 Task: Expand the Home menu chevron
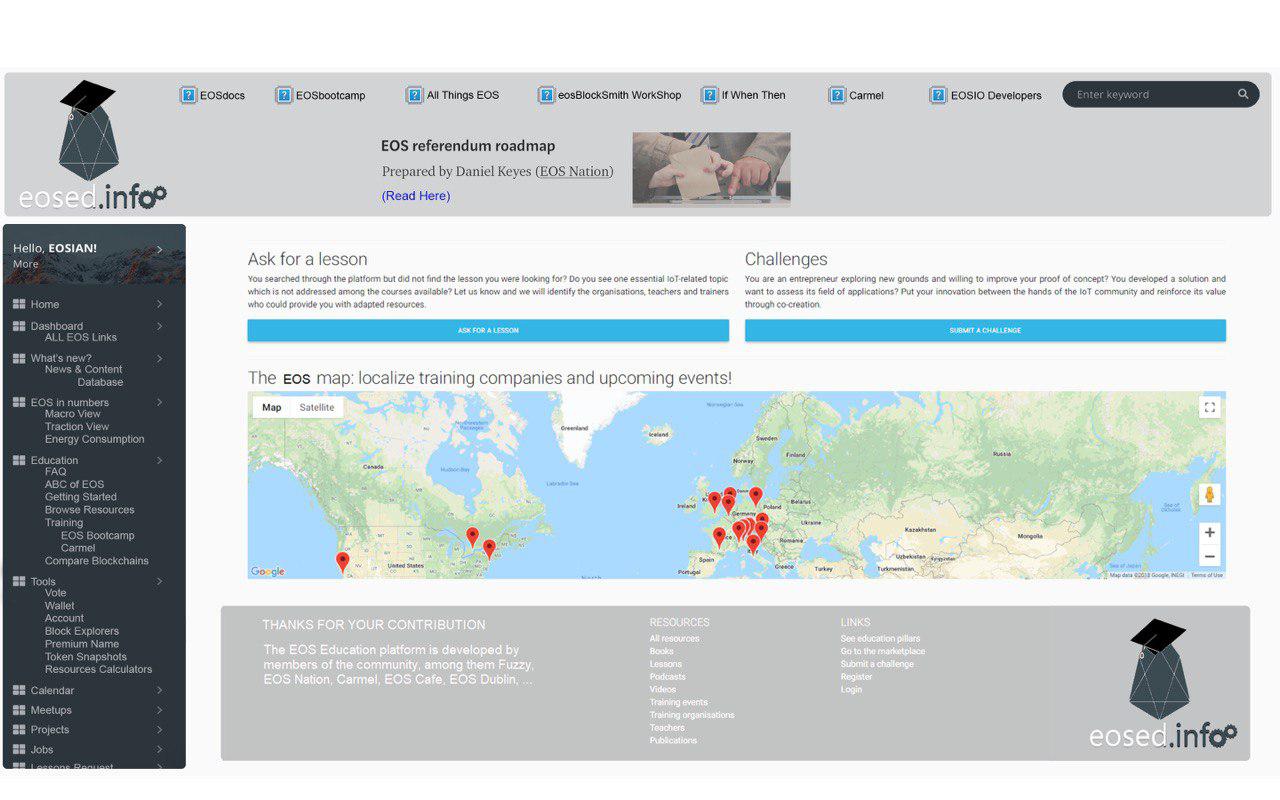[x=160, y=304]
